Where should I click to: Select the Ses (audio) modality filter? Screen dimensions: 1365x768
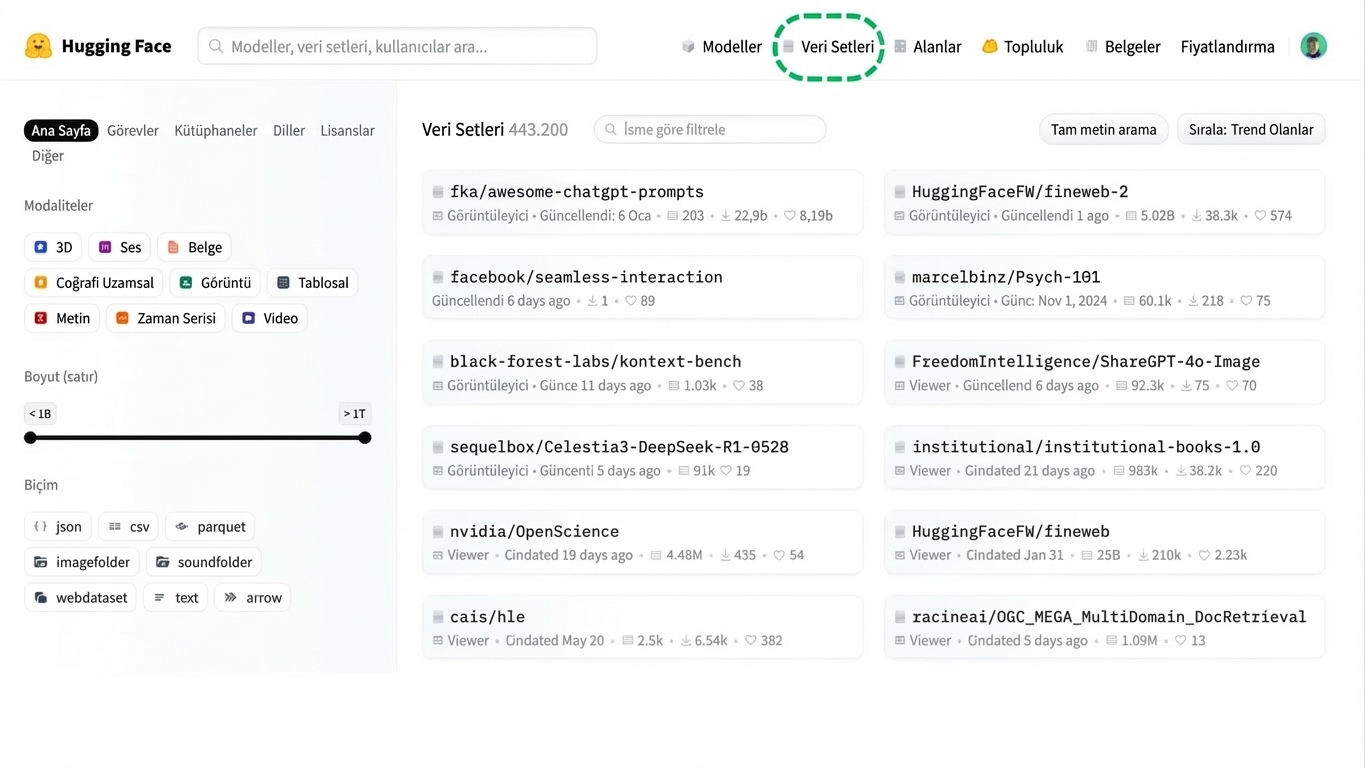coord(119,247)
